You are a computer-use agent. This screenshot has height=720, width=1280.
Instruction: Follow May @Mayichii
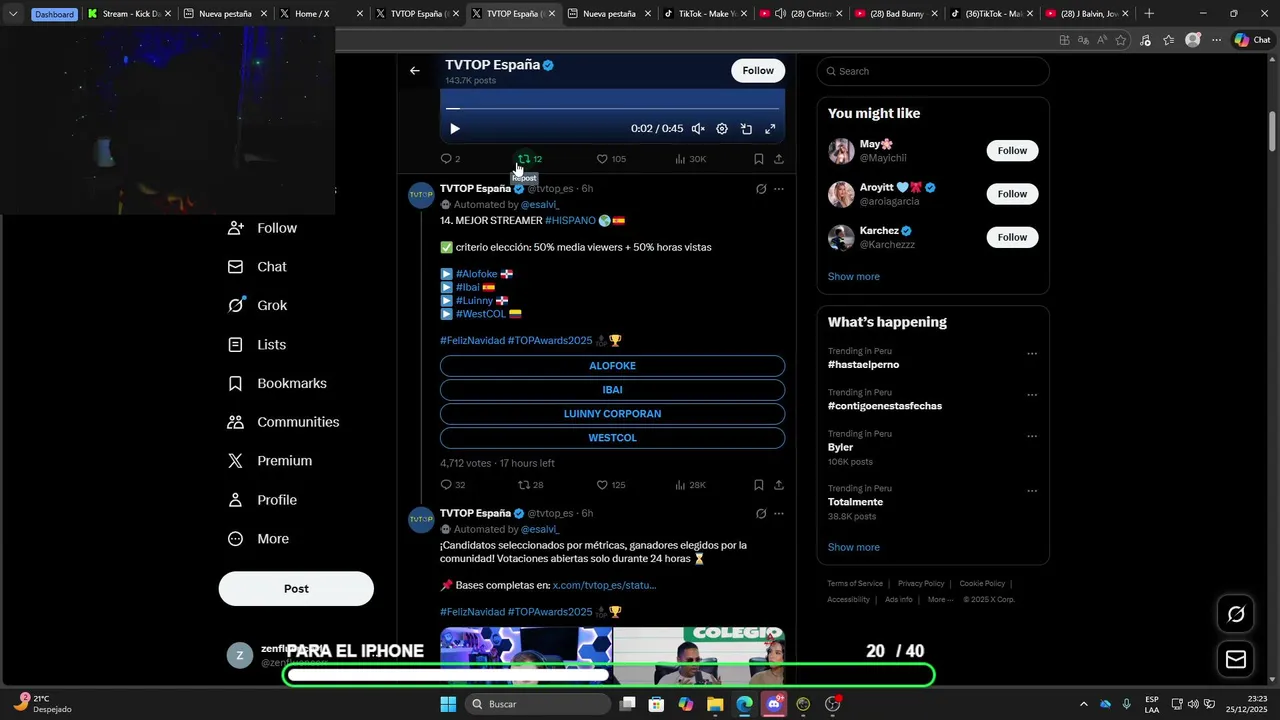(1012, 151)
